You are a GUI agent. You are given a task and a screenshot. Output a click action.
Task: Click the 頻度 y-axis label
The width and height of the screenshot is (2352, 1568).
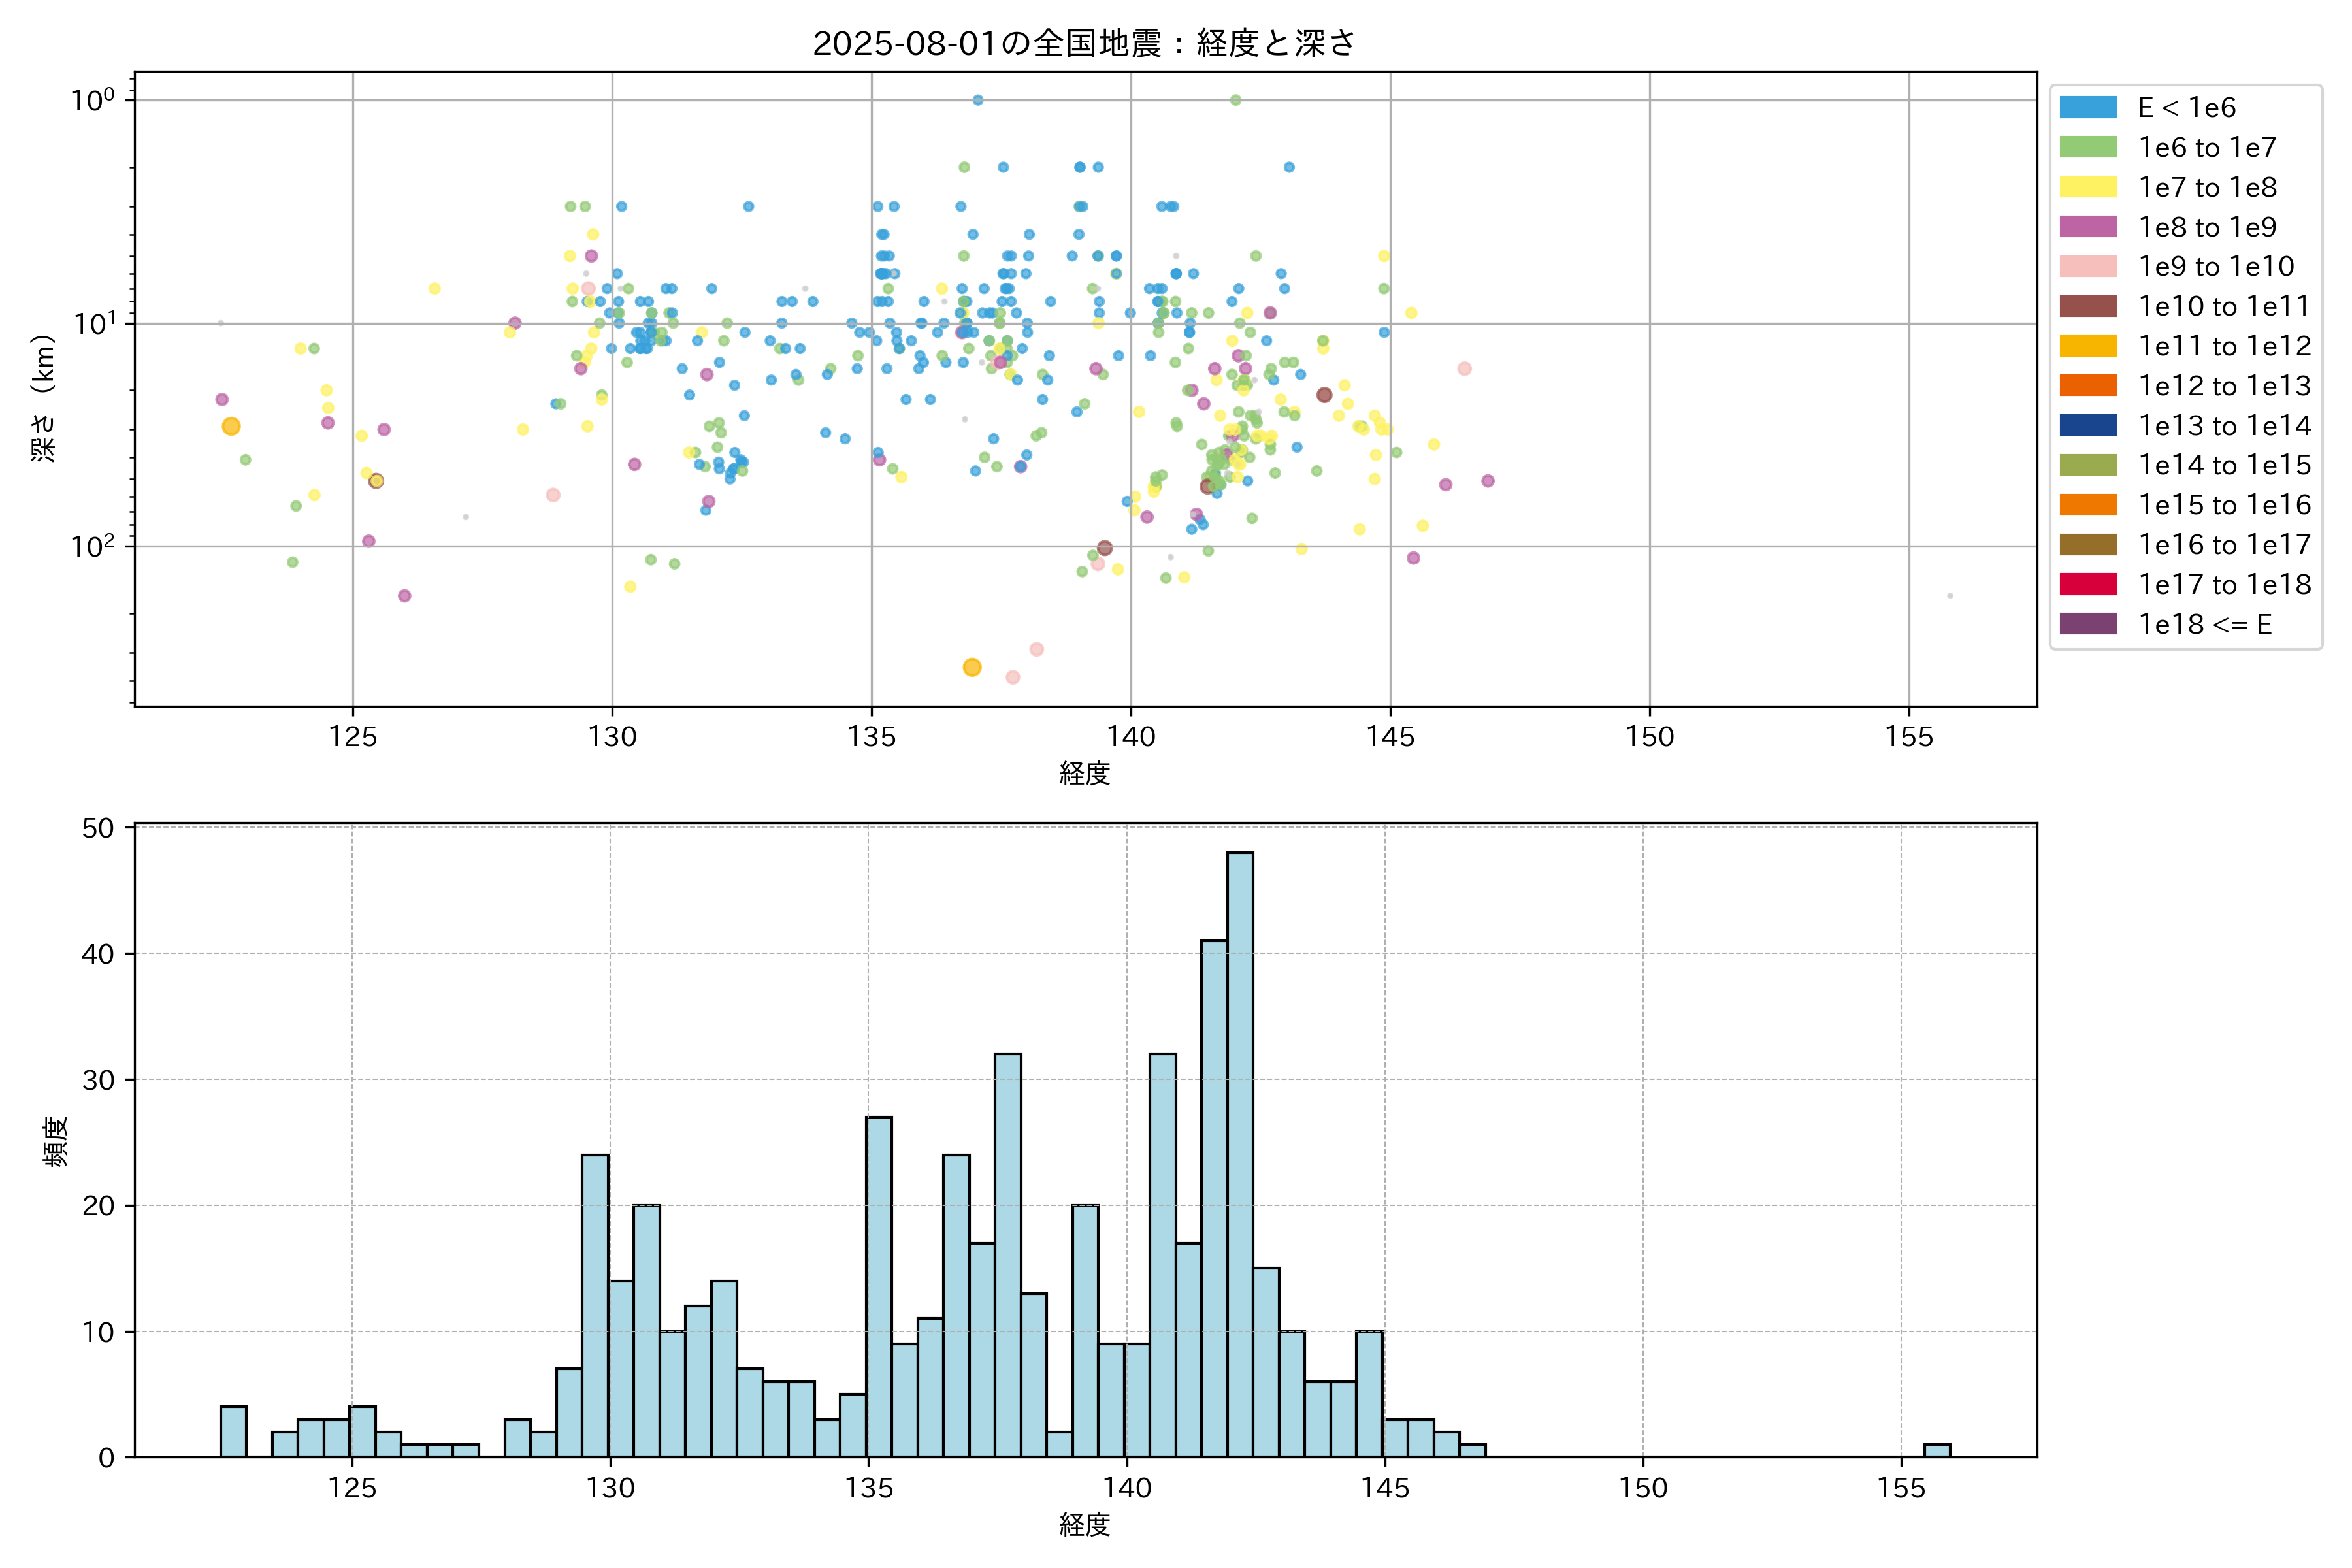pyautogui.click(x=56, y=1141)
